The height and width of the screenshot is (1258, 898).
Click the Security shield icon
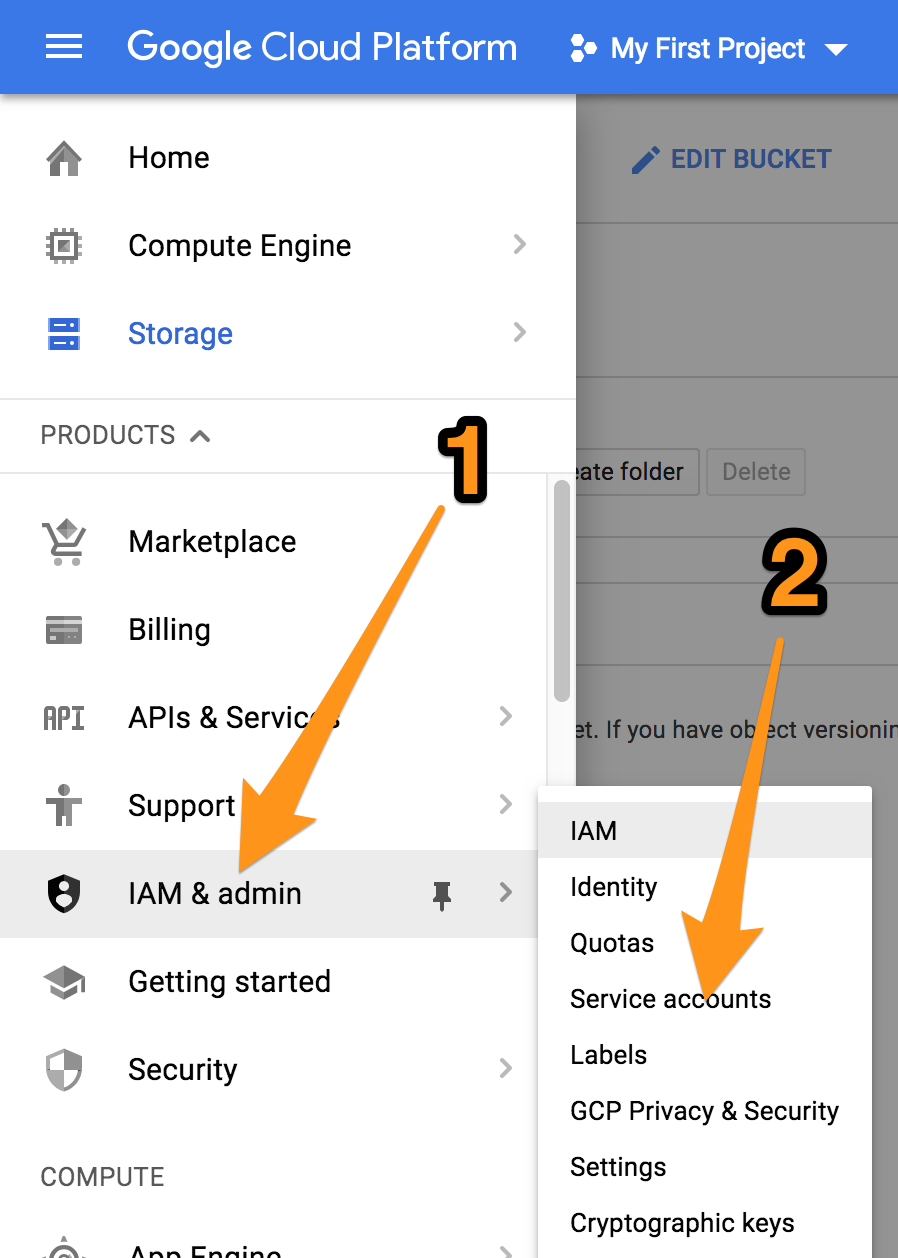click(x=64, y=1070)
